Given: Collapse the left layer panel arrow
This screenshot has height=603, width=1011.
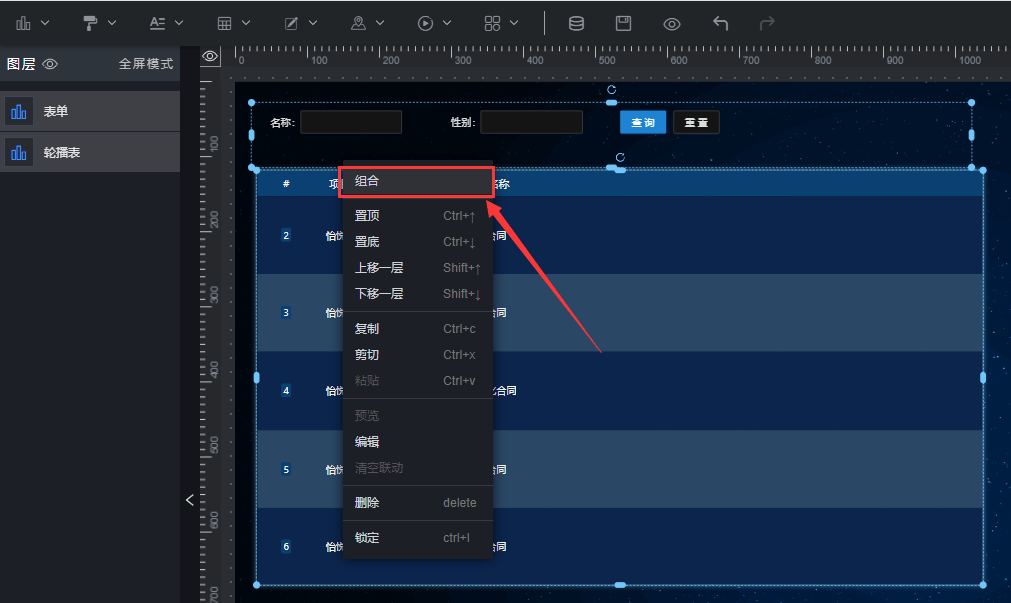Looking at the screenshot, I should pyautogui.click(x=189, y=500).
